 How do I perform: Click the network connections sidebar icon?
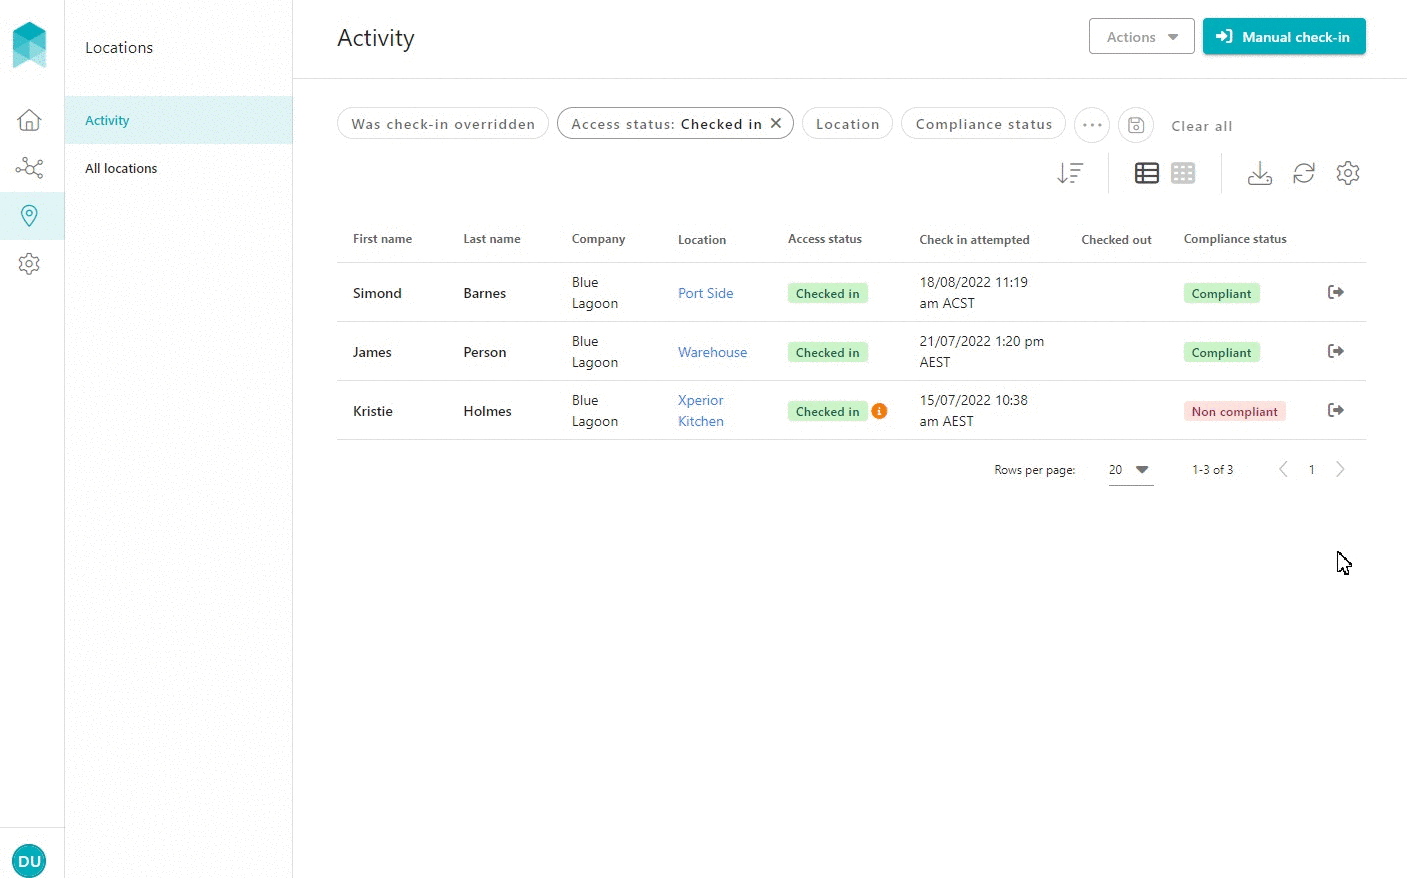29,168
